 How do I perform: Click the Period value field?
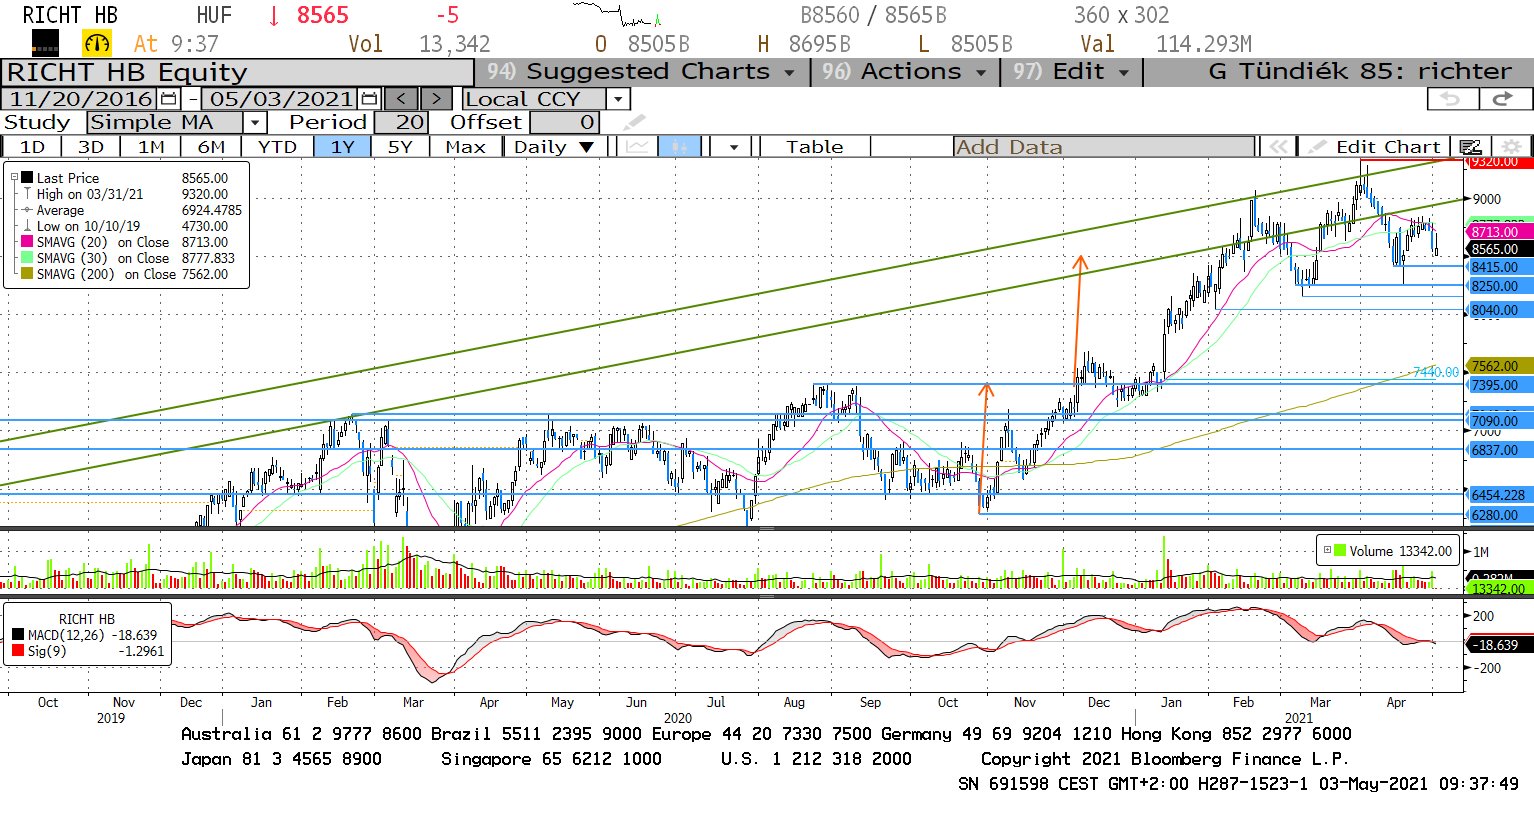pyautogui.click(x=402, y=123)
